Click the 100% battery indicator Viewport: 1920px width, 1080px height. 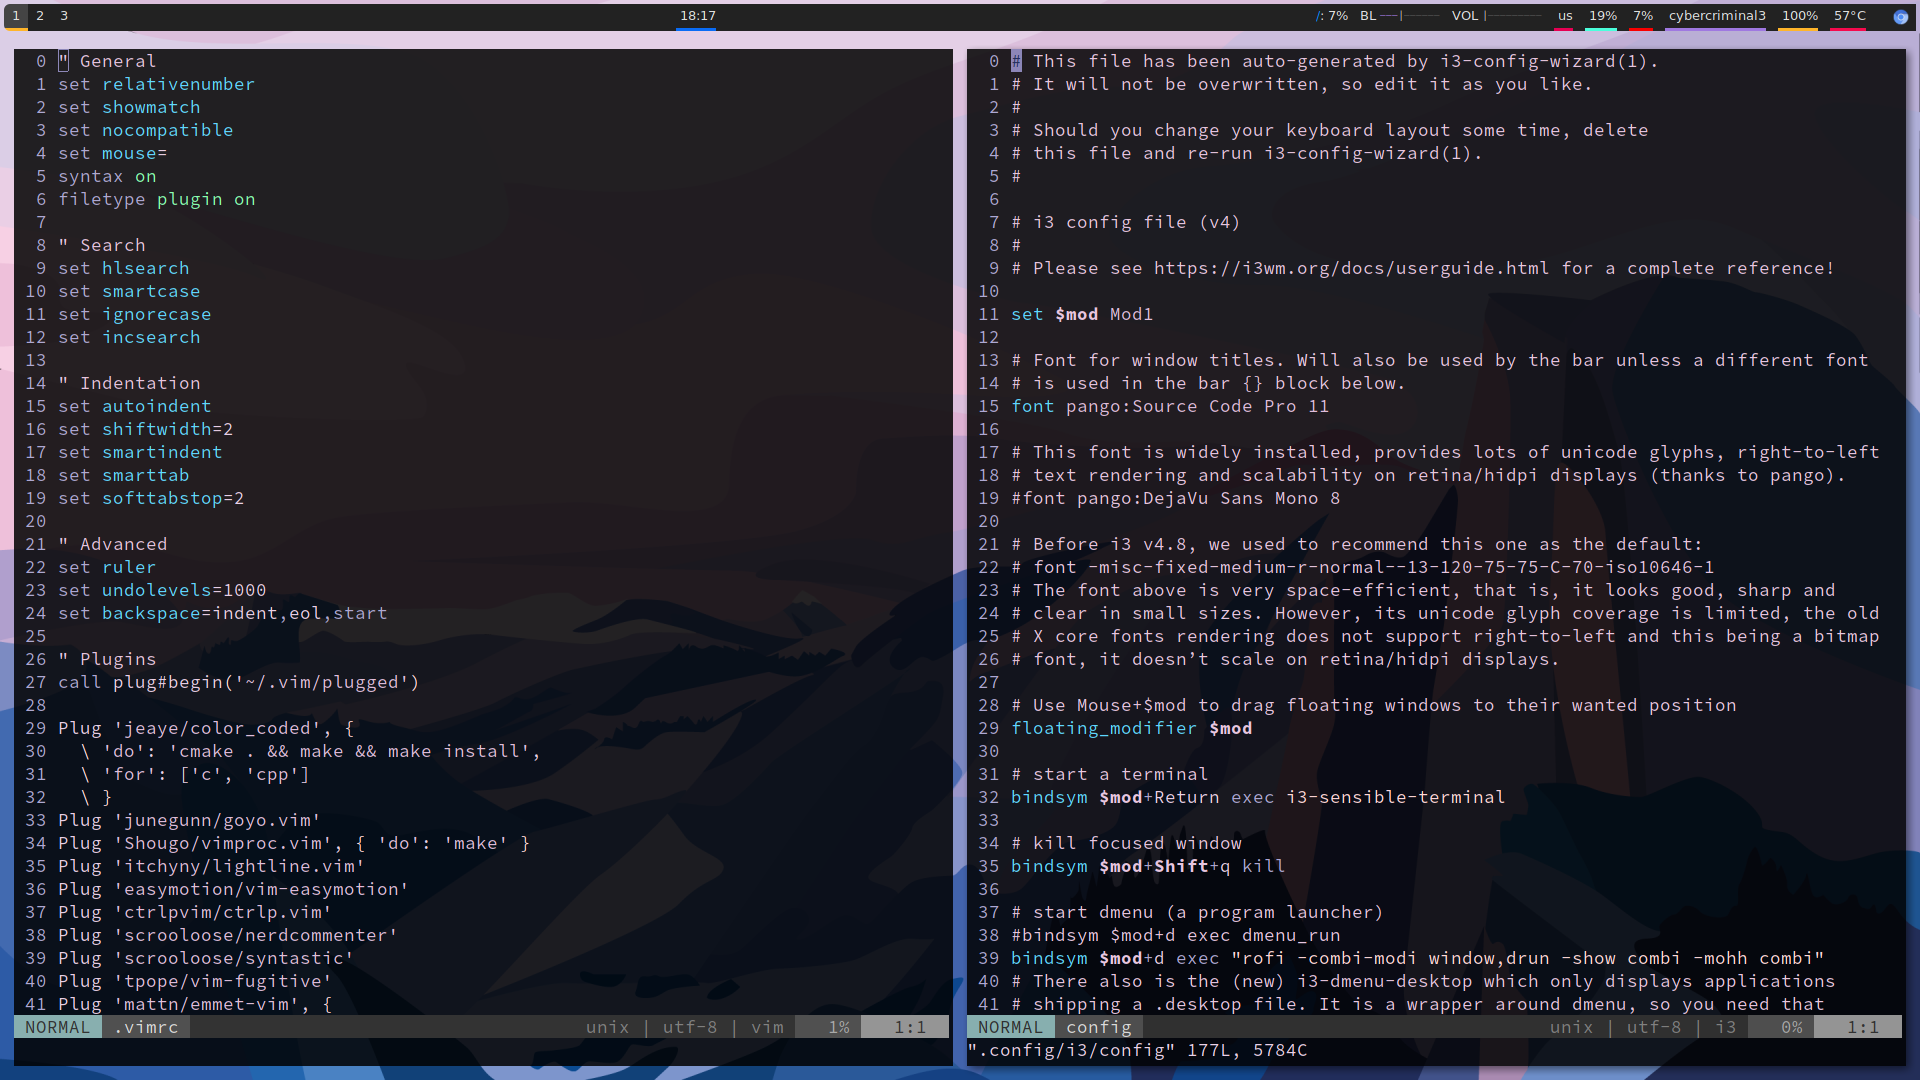1799,16
